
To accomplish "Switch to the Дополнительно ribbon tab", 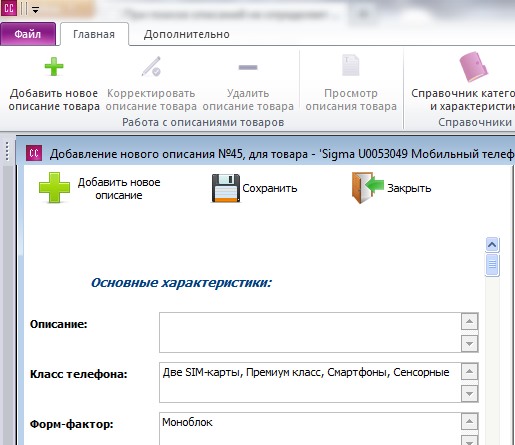I will click(x=187, y=34).
